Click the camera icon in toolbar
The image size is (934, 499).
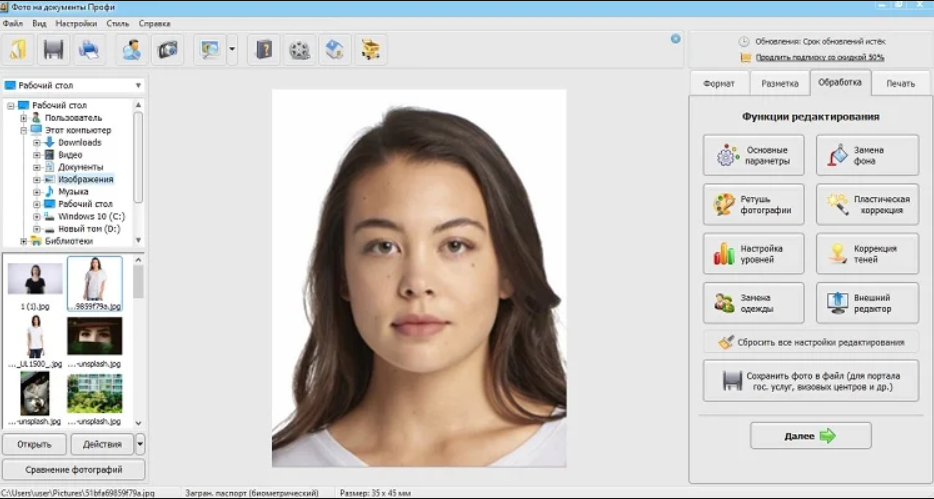pos(167,48)
